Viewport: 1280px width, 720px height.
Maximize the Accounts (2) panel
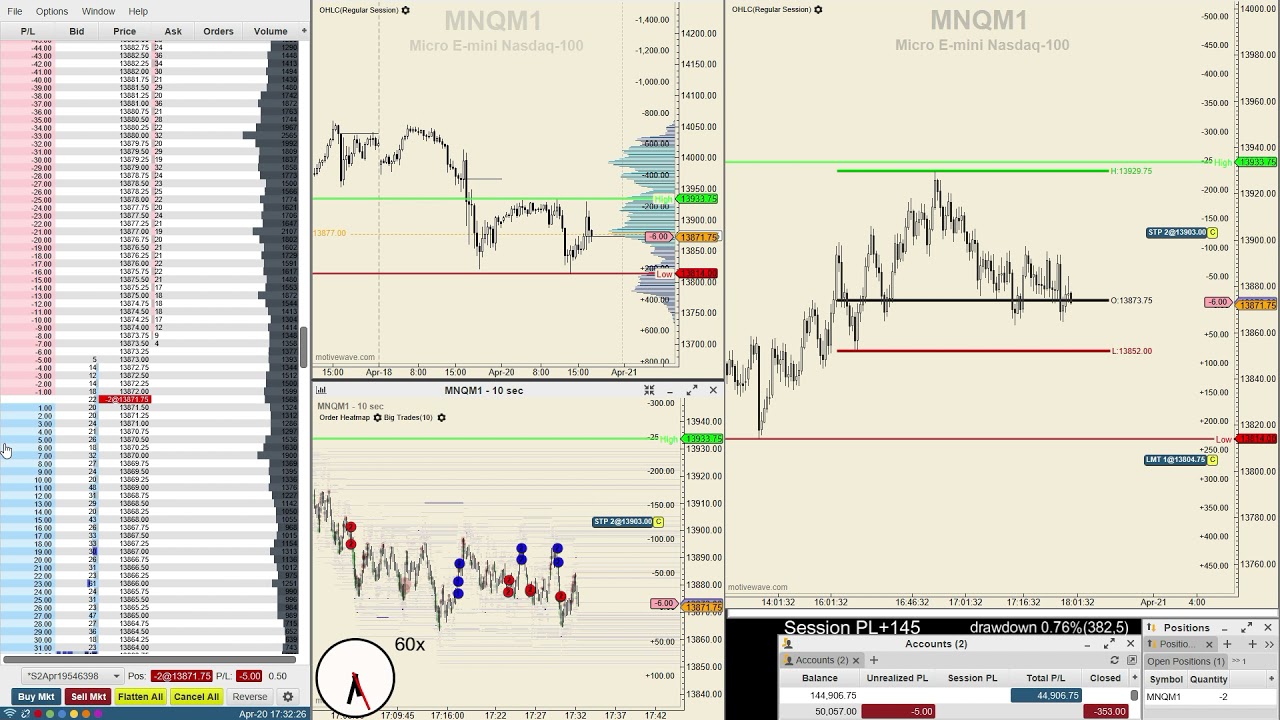pyautogui.click(x=1108, y=644)
